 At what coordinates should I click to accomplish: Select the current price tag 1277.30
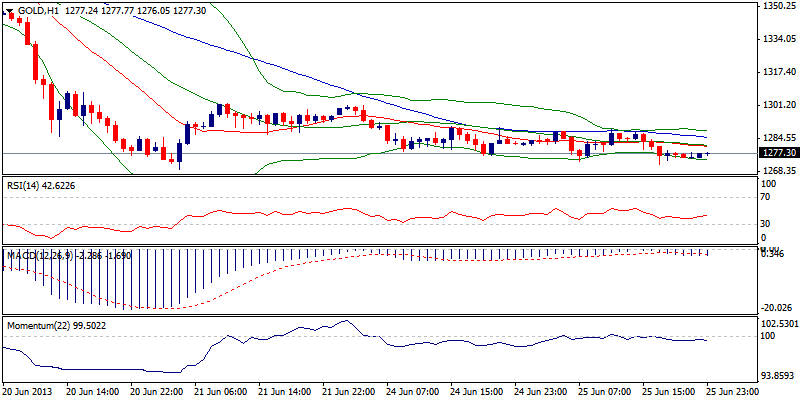click(x=777, y=153)
